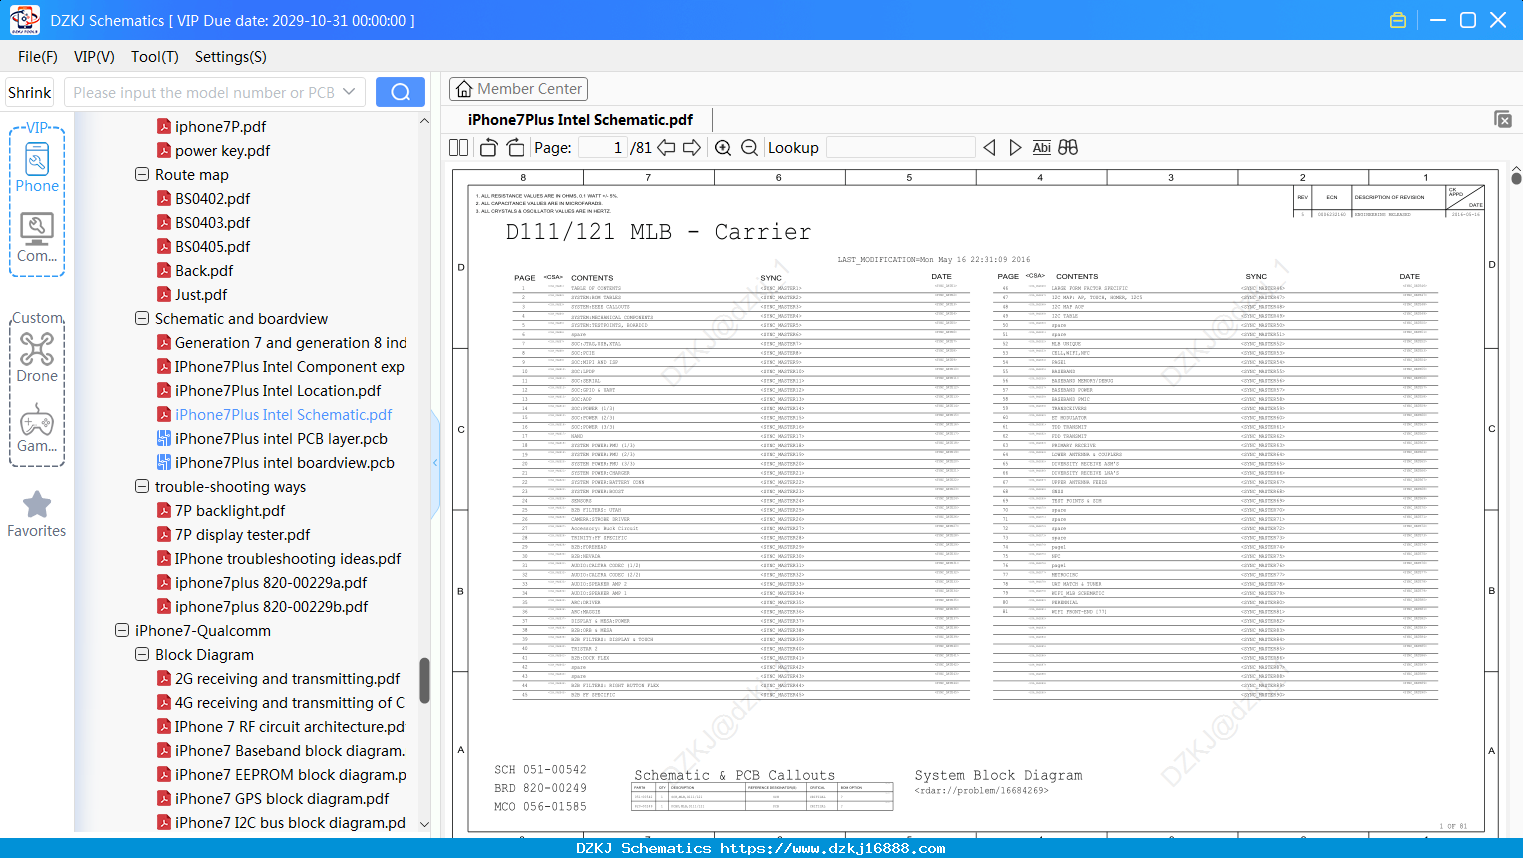Click the blue search magnifier button
This screenshot has height=858, width=1523.
tap(400, 92)
